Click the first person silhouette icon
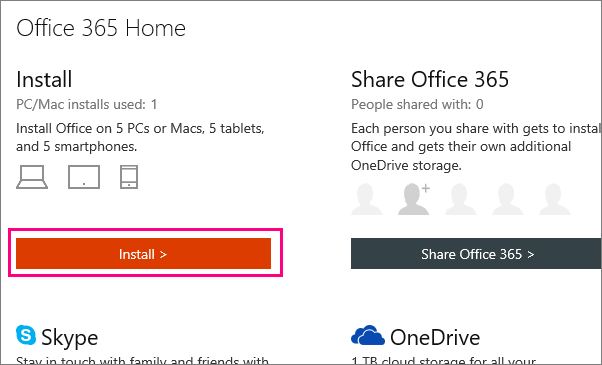Screen dimensions: 602x365 click(367, 199)
